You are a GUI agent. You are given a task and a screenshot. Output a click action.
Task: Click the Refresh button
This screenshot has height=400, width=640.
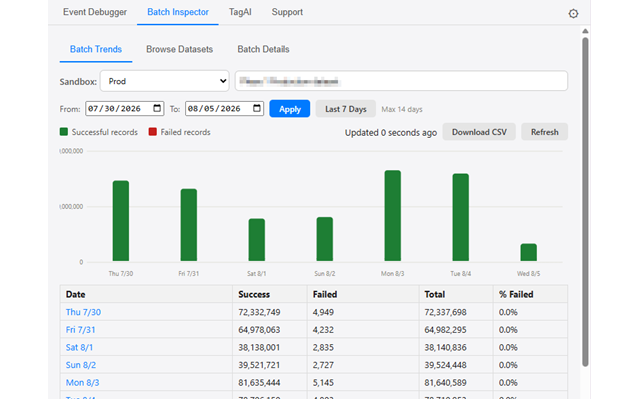(544, 132)
